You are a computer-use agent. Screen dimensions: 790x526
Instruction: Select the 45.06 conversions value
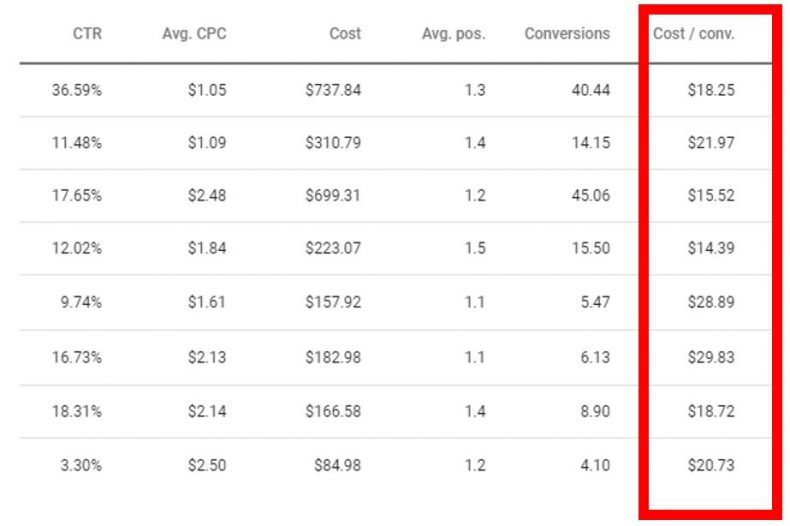589,196
